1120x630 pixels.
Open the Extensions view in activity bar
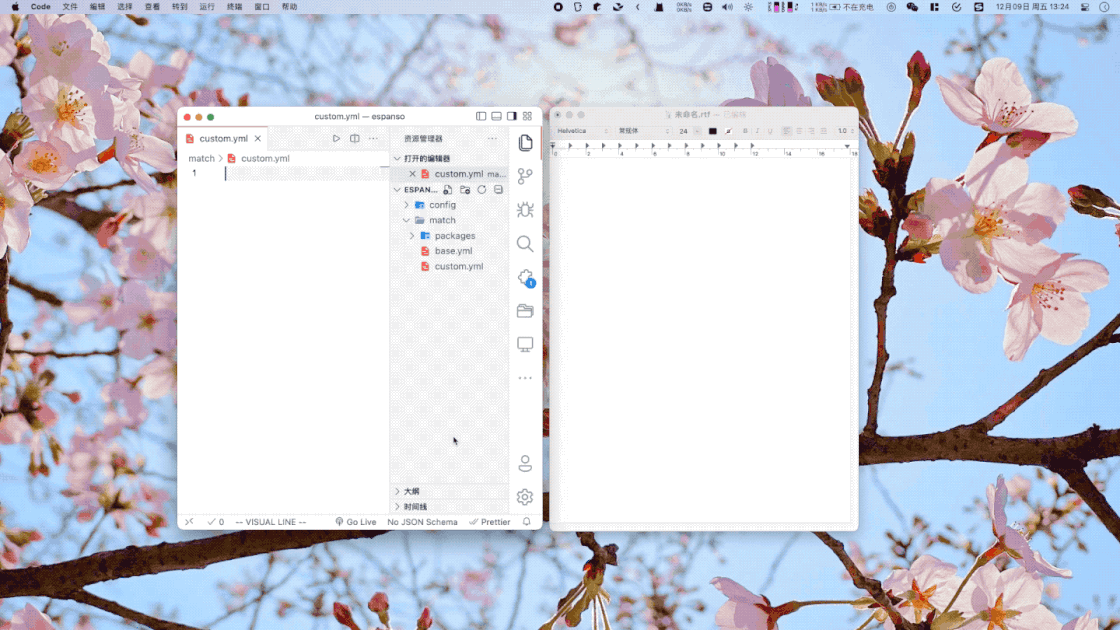(525, 278)
